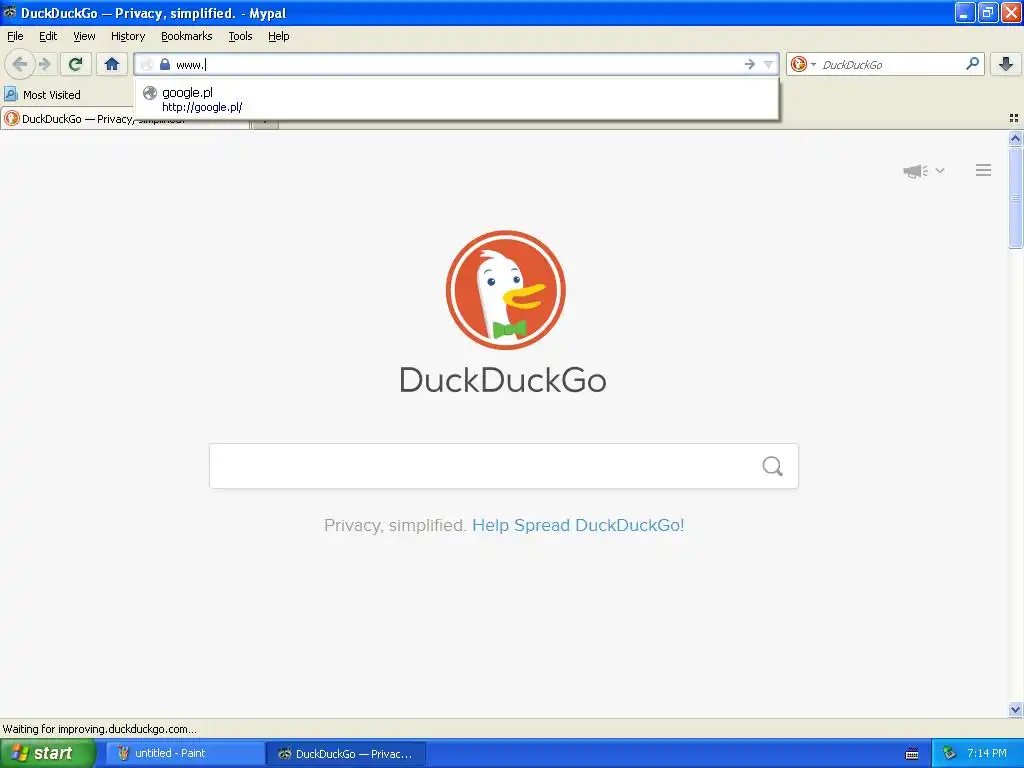Open the DuckDuckGo hamburger menu
This screenshot has width=1024, height=768.
click(984, 170)
